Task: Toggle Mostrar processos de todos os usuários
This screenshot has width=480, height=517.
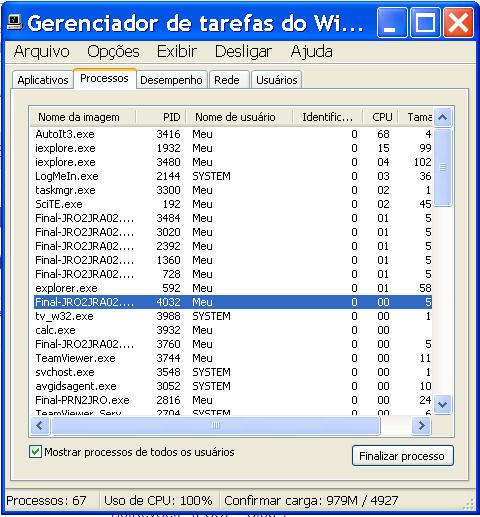Action: [35, 452]
